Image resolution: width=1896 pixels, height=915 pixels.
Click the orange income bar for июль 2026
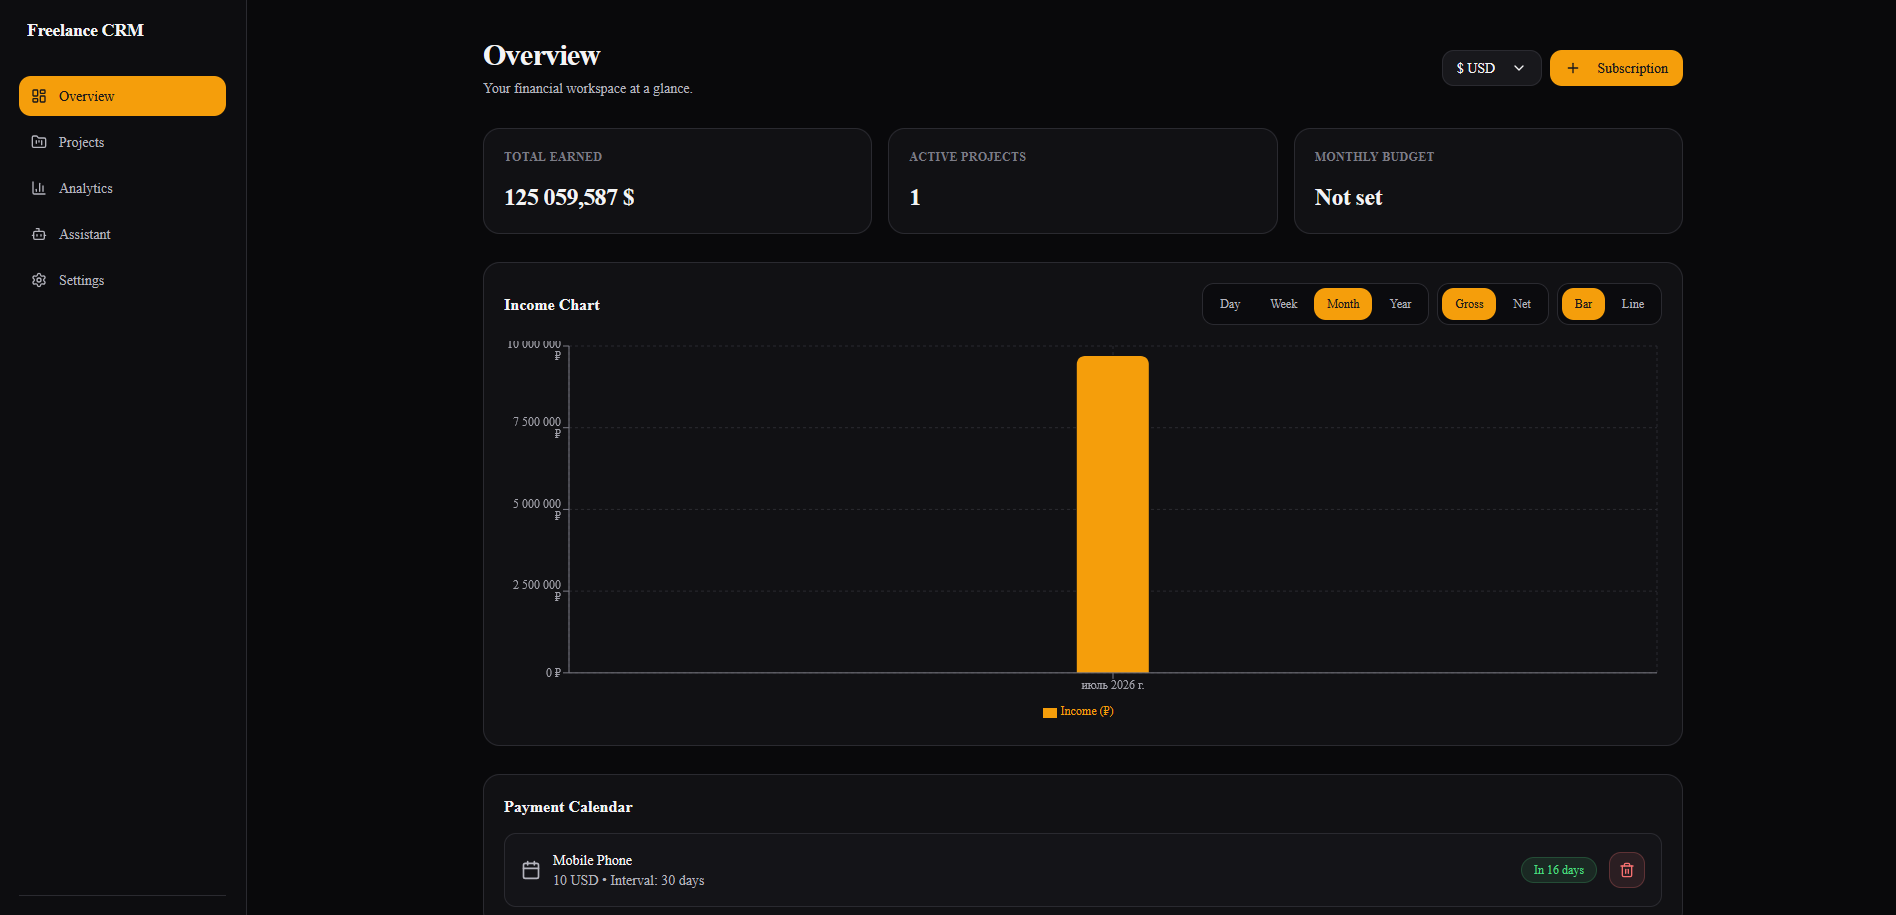click(1112, 514)
